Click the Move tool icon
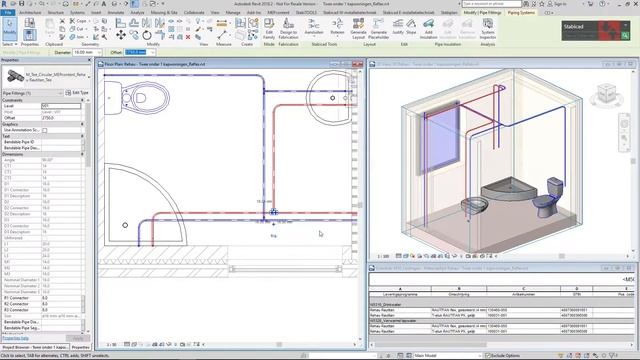The height and width of the screenshot is (360, 640). pyautogui.click(x=121, y=36)
